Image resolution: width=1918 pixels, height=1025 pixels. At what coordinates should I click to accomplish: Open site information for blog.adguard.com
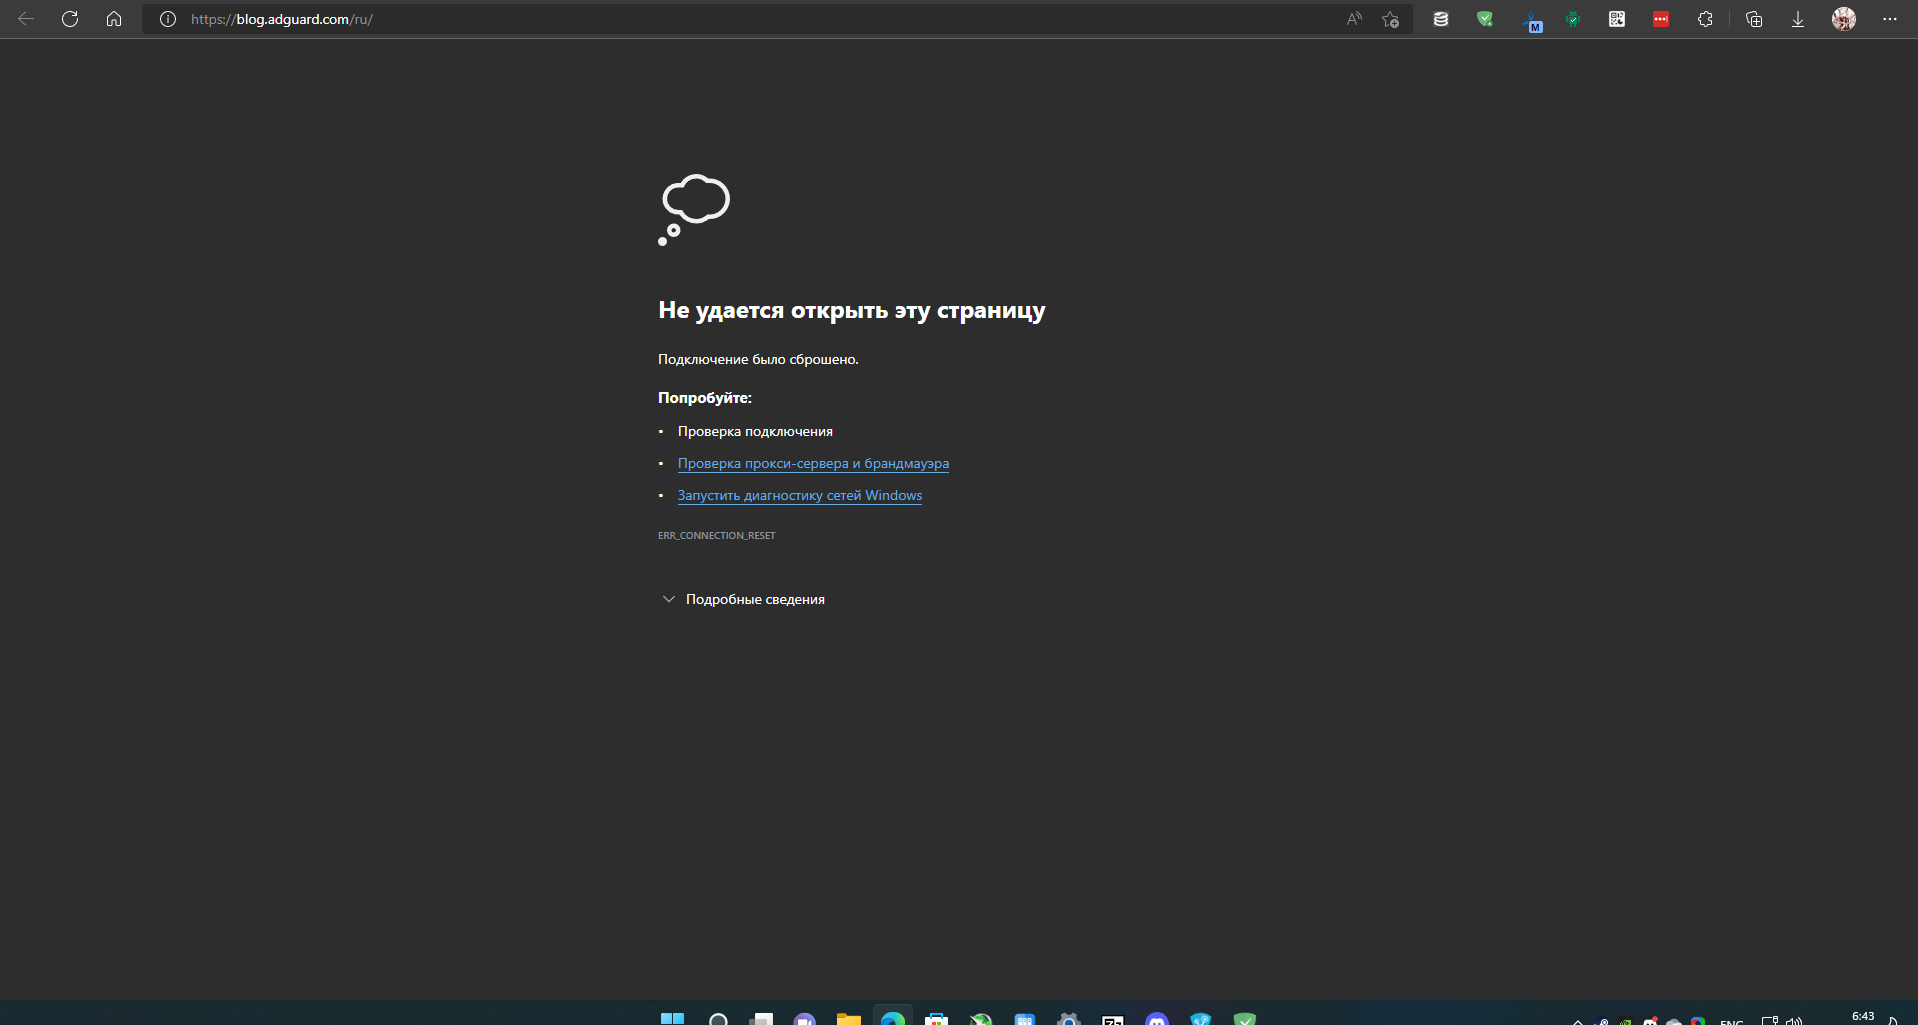166,18
